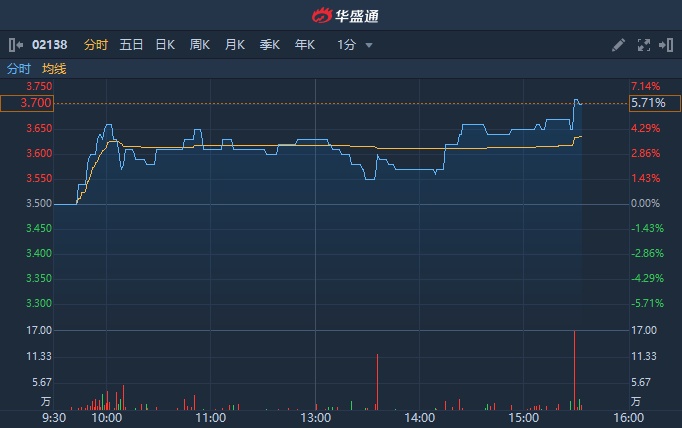Select the 季K quarterly candlestick tab

(270, 45)
